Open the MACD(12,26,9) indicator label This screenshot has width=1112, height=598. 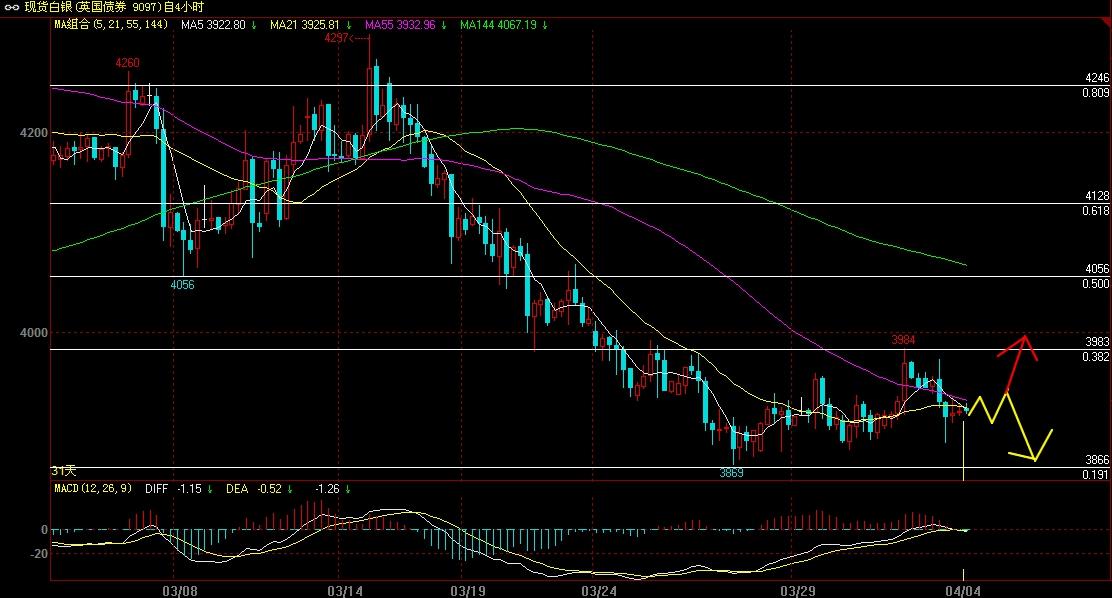[x=92, y=489]
